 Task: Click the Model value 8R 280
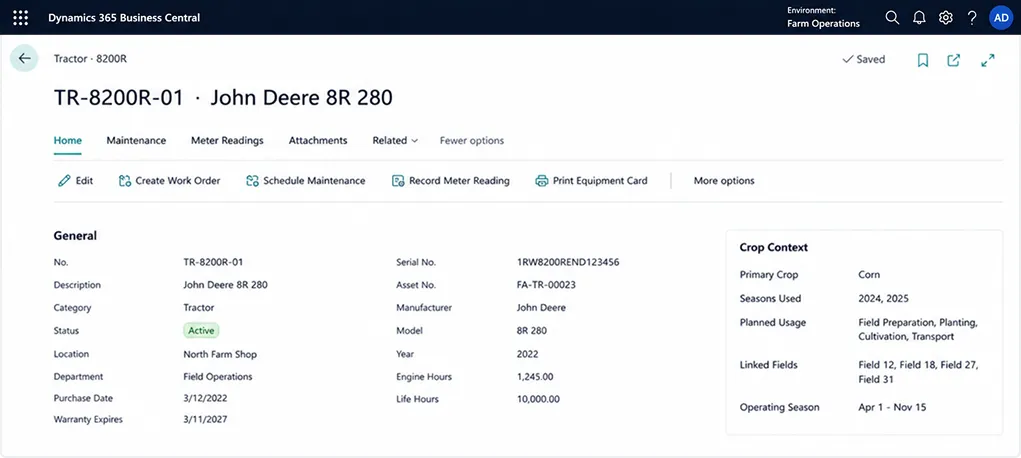(x=531, y=330)
